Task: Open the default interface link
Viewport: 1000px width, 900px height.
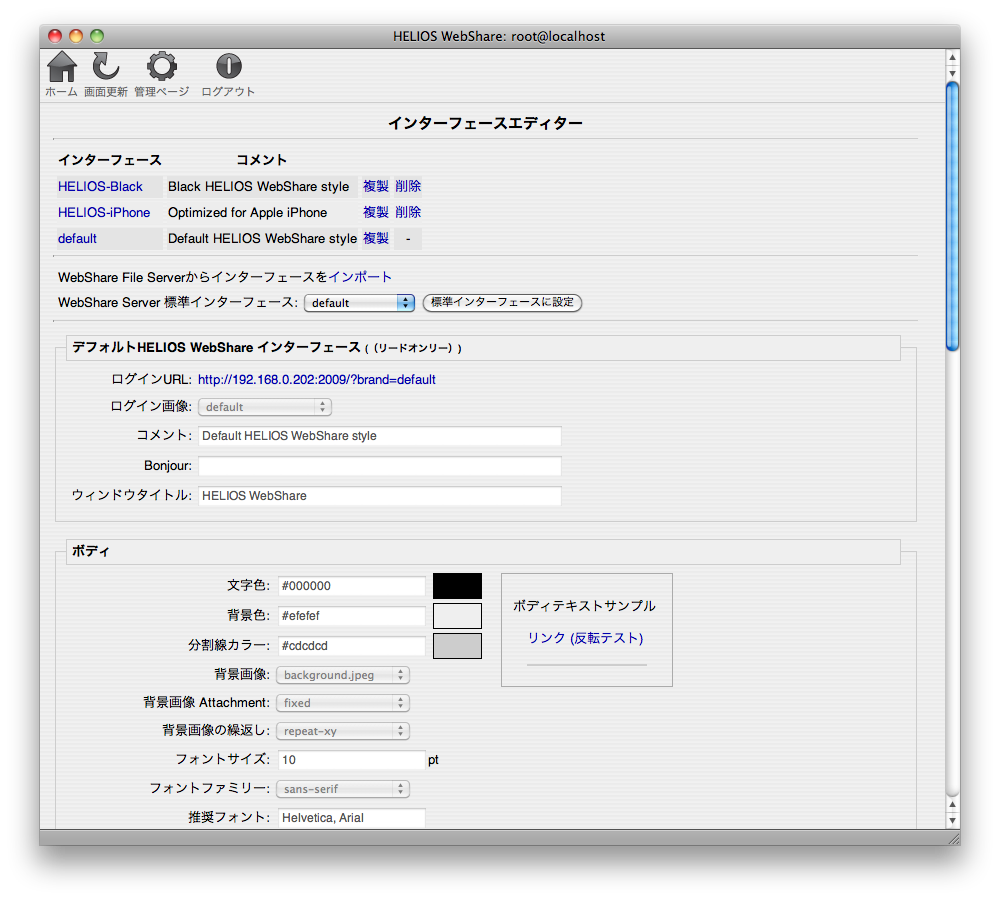Action: pyautogui.click(x=77, y=239)
